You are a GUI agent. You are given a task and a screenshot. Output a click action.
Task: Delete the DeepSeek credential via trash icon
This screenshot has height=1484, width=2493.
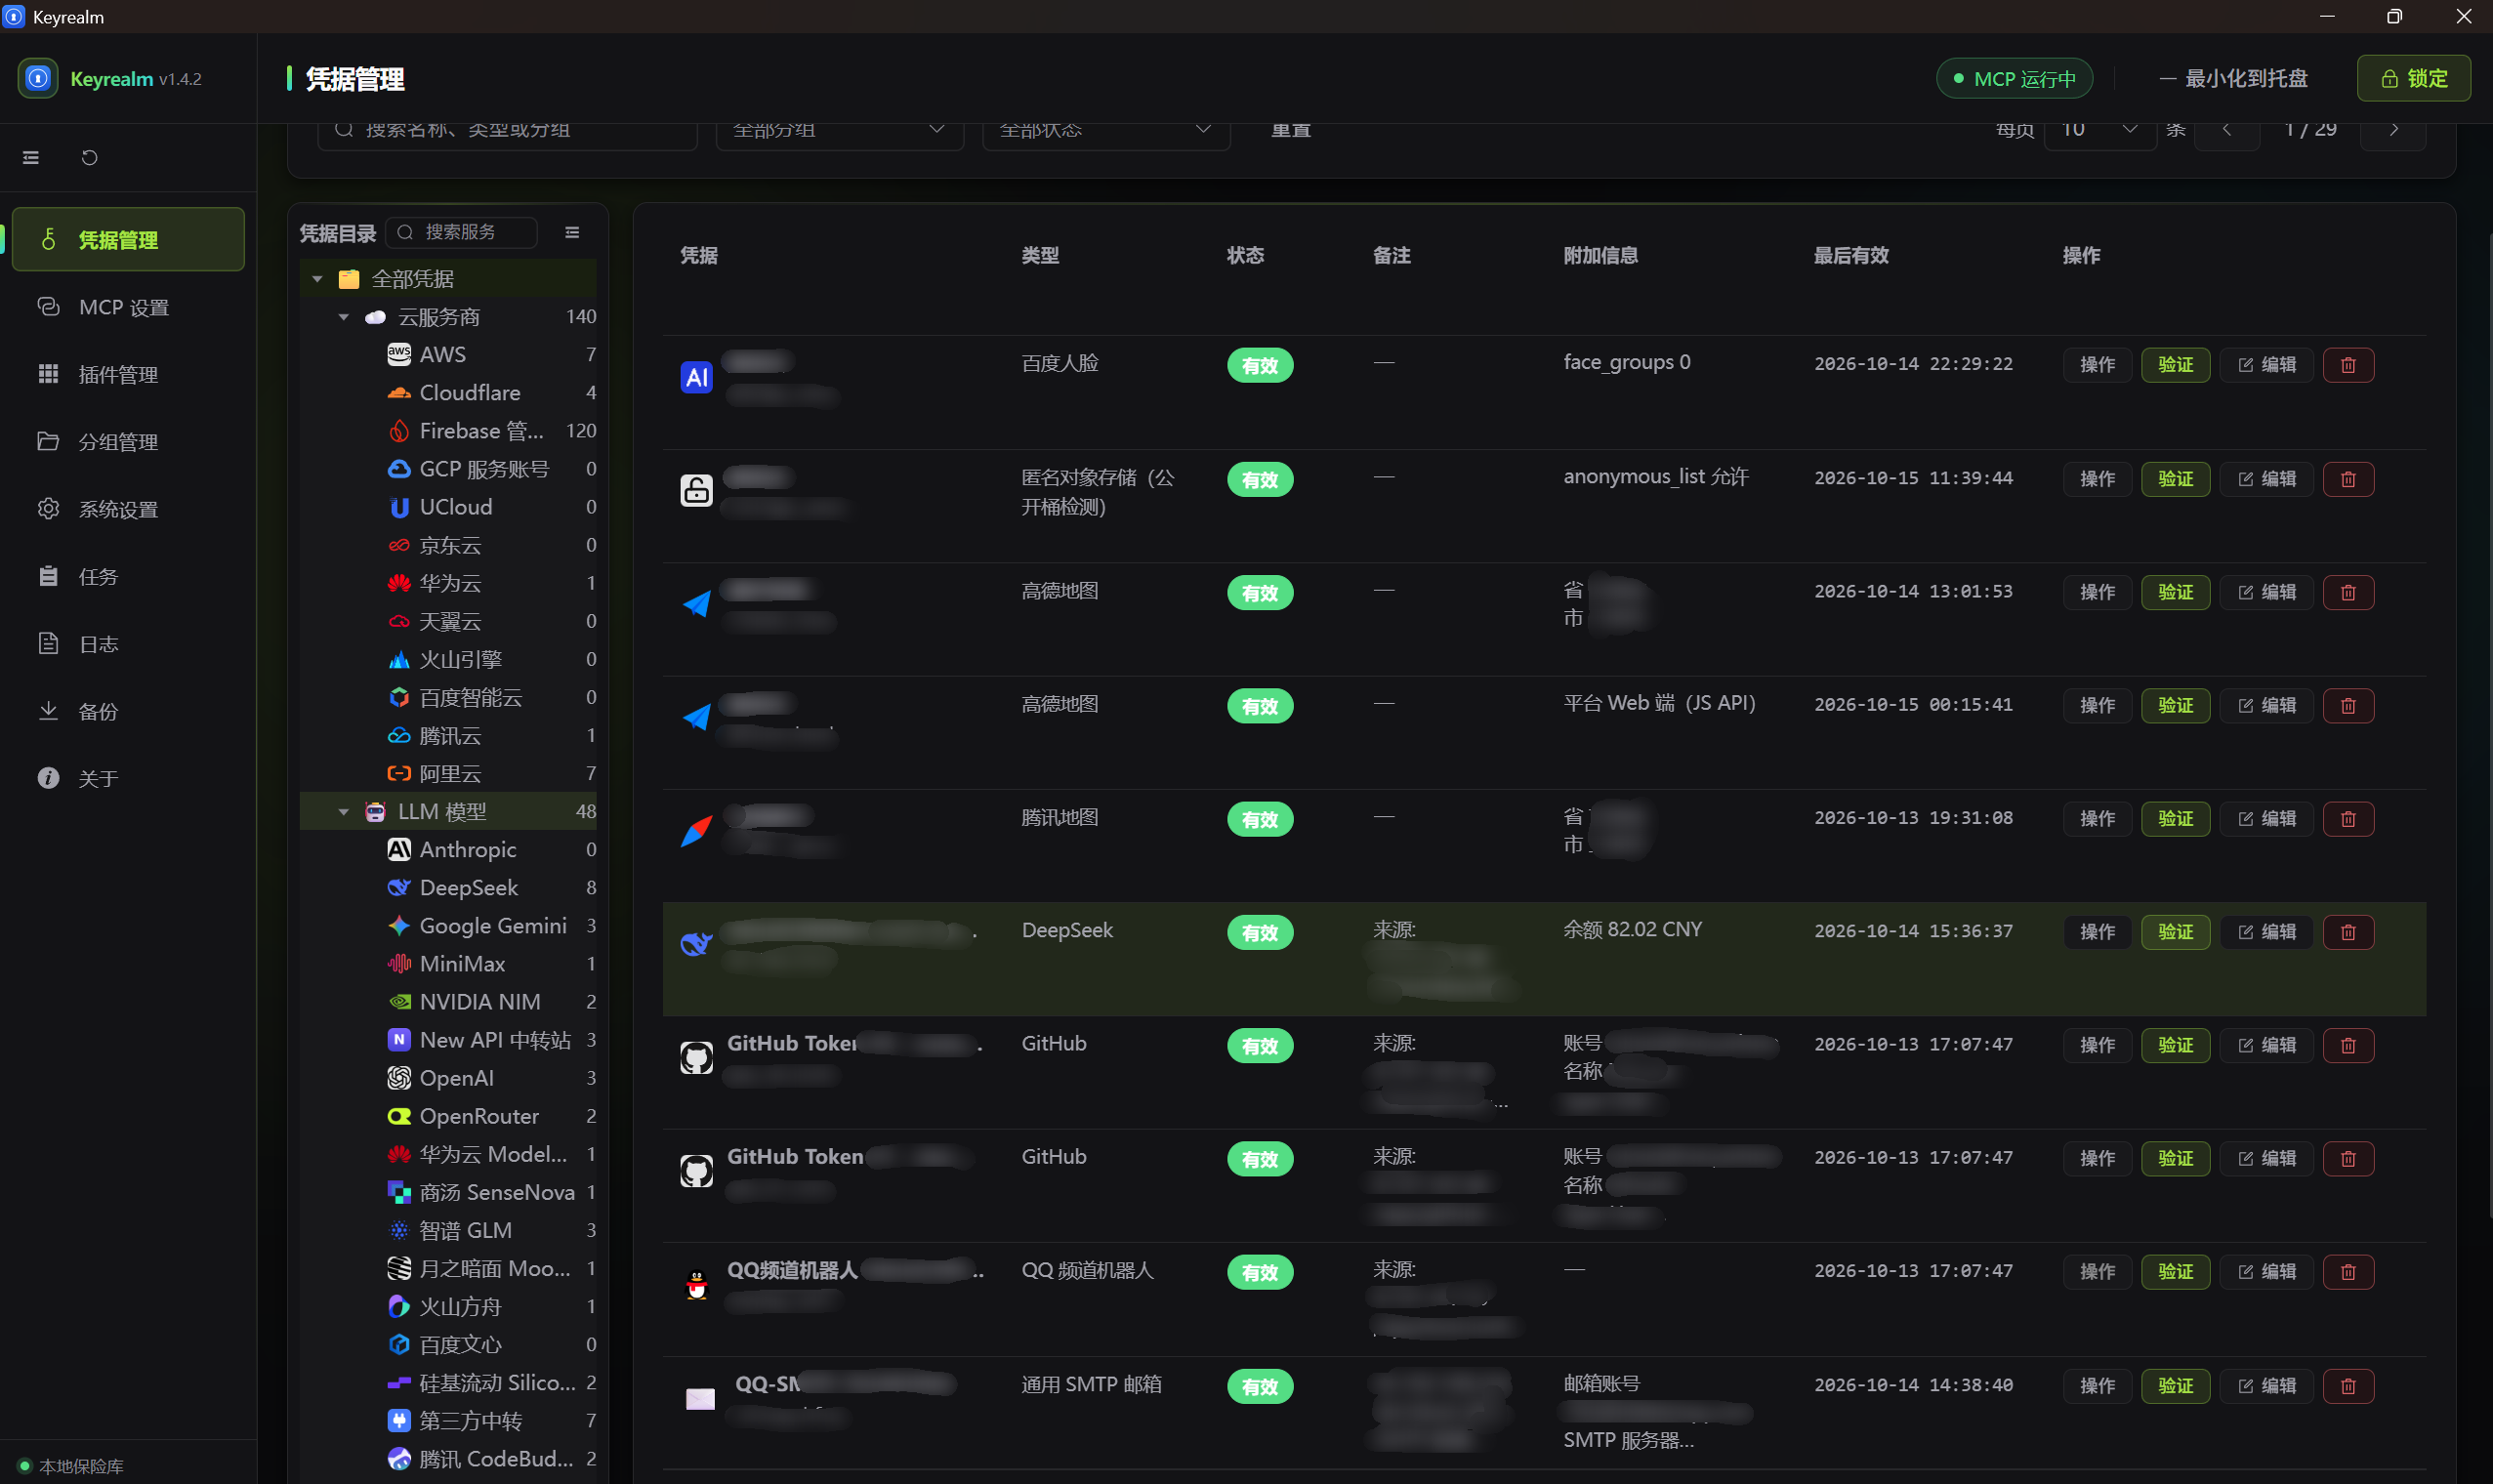[2348, 931]
